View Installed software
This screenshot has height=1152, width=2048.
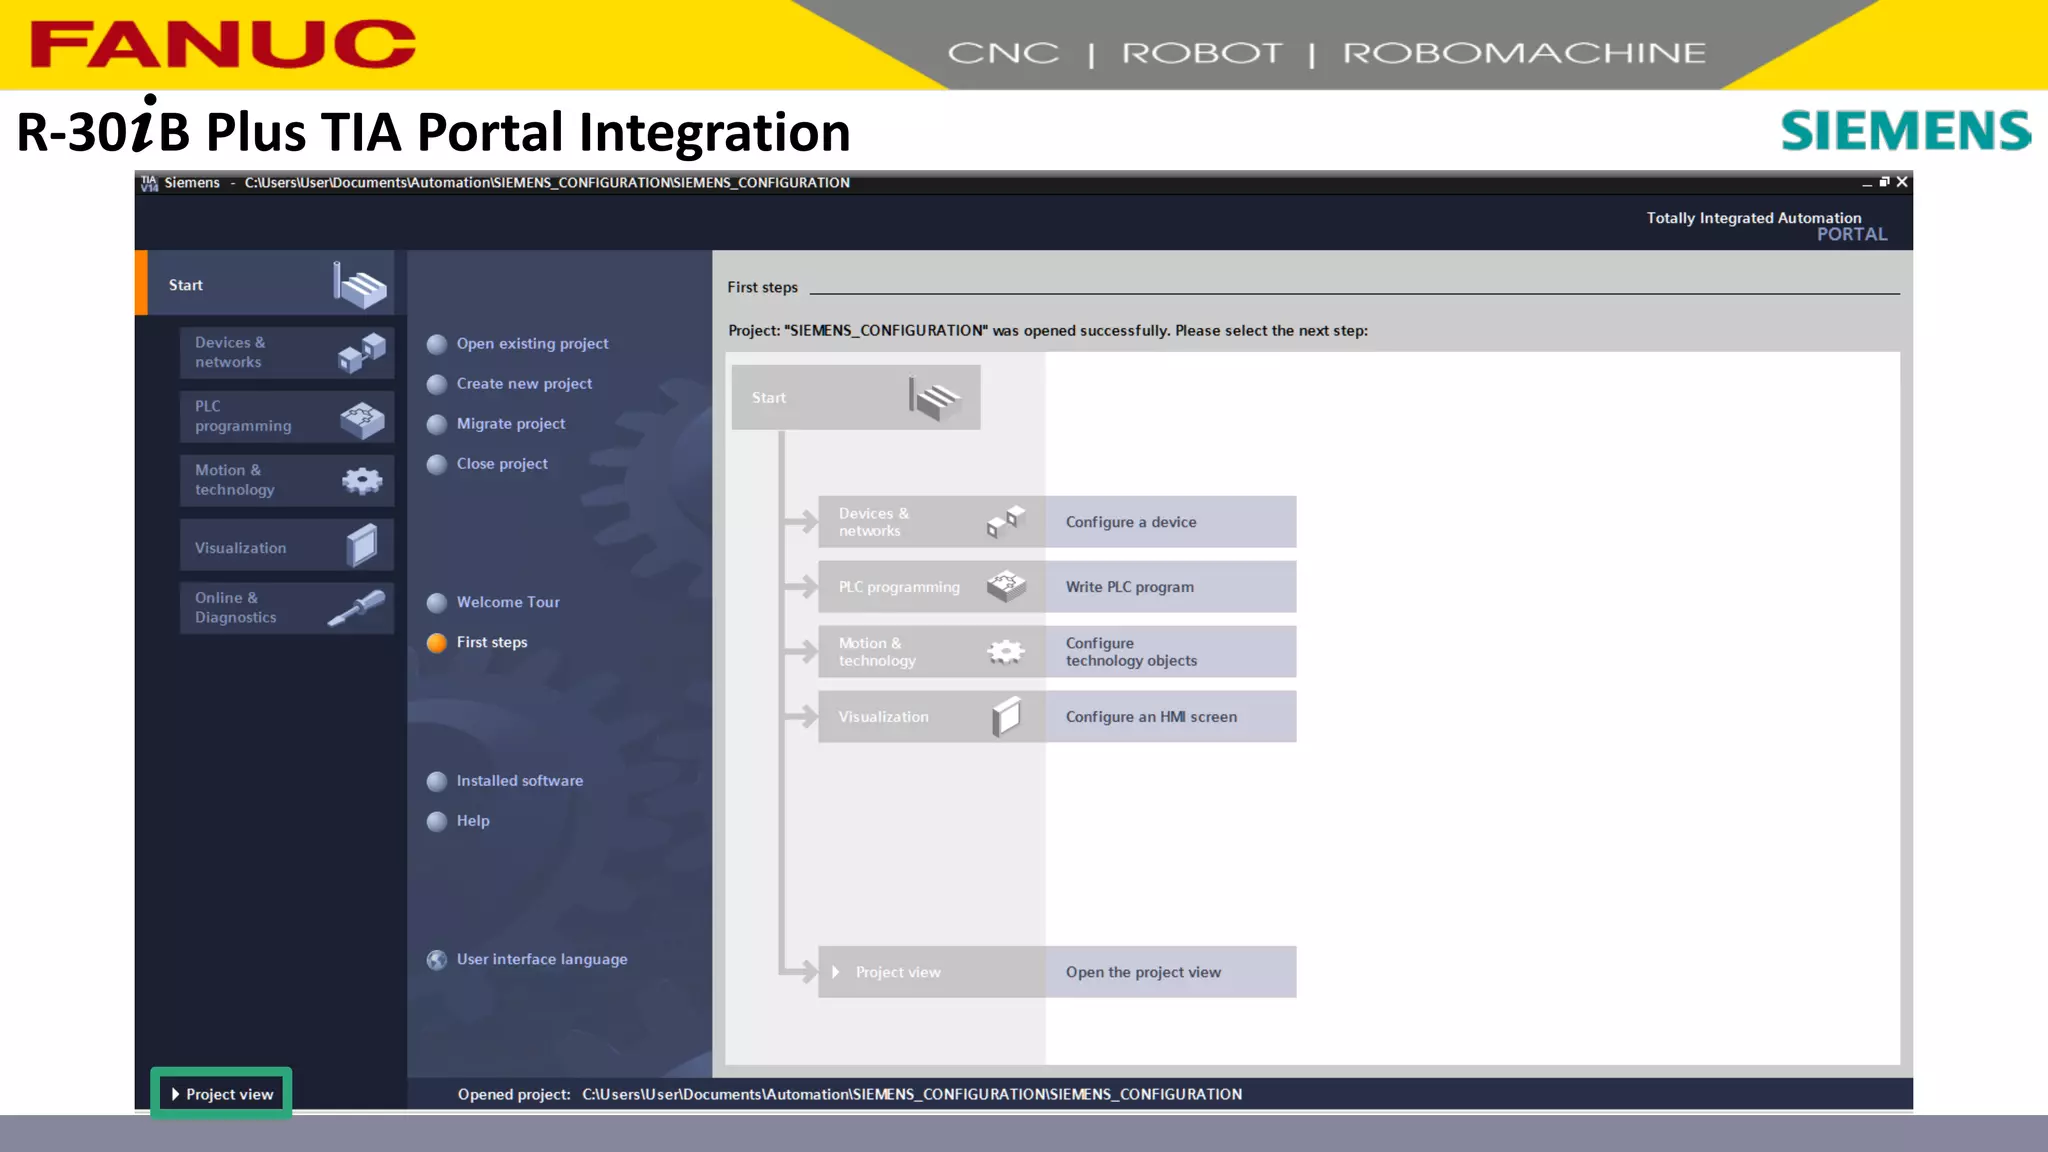coord(520,781)
